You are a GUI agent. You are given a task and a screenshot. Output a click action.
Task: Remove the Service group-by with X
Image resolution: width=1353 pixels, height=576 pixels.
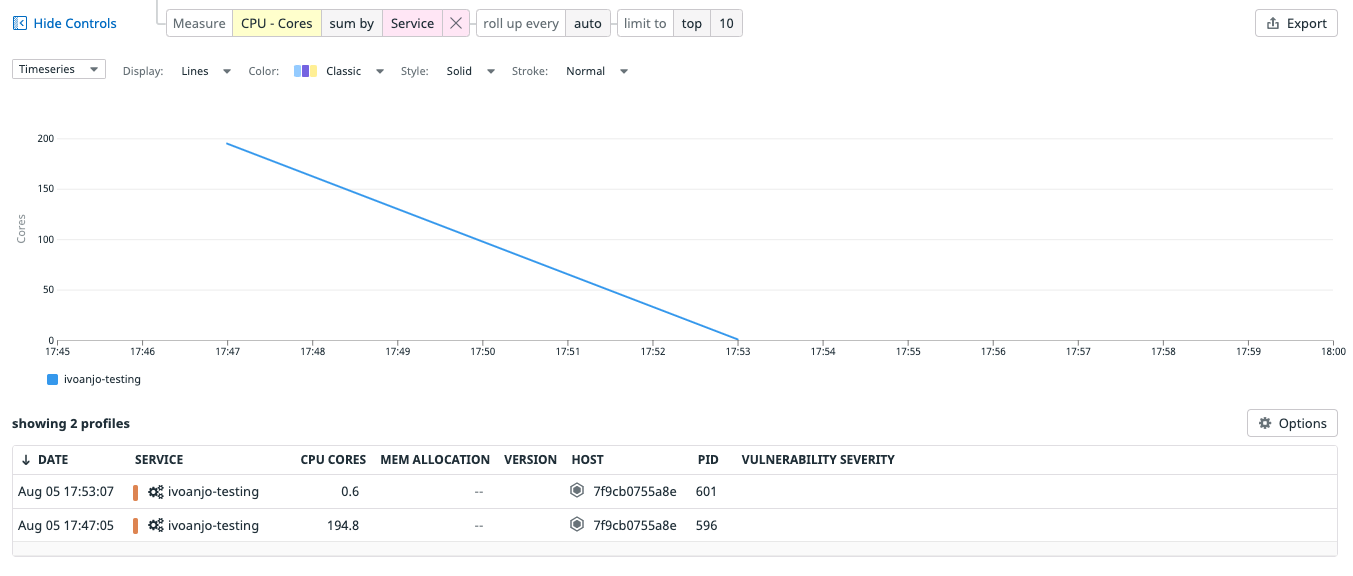tap(456, 23)
